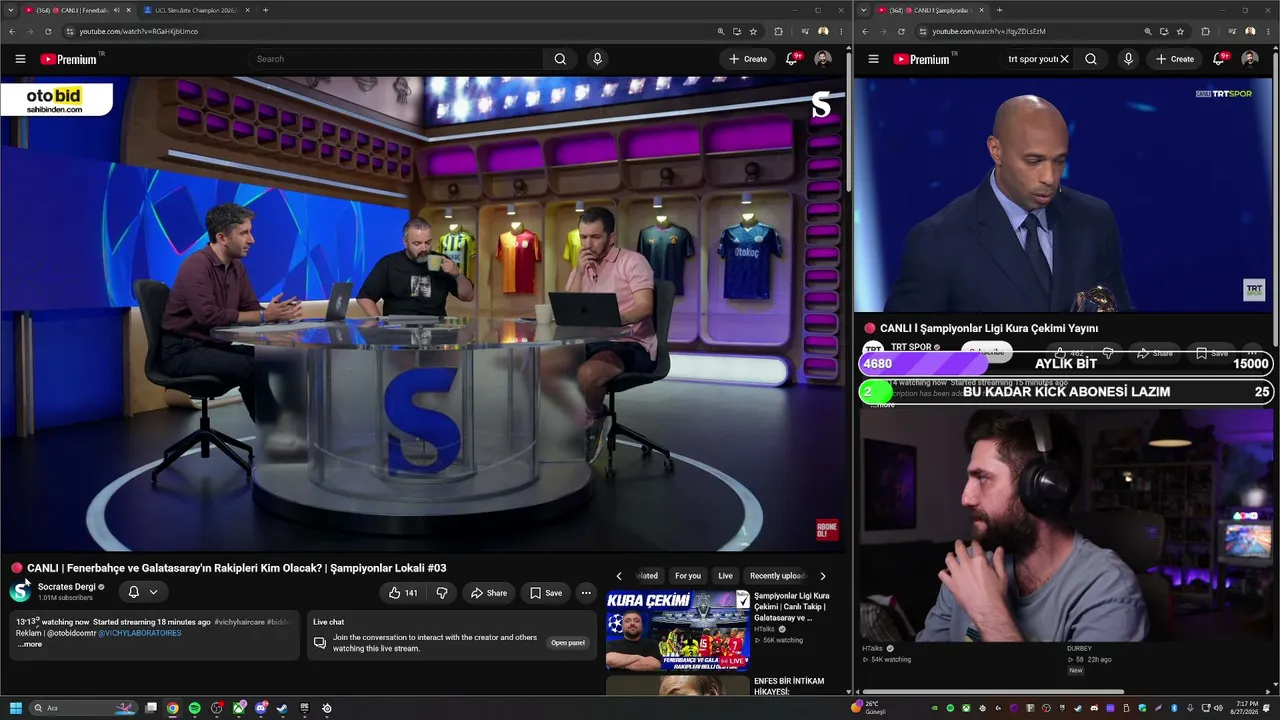The width and height of the screenshot is (1280, 720).
Task: Start voice search in right YouTube window
Action: (1128, 59)
